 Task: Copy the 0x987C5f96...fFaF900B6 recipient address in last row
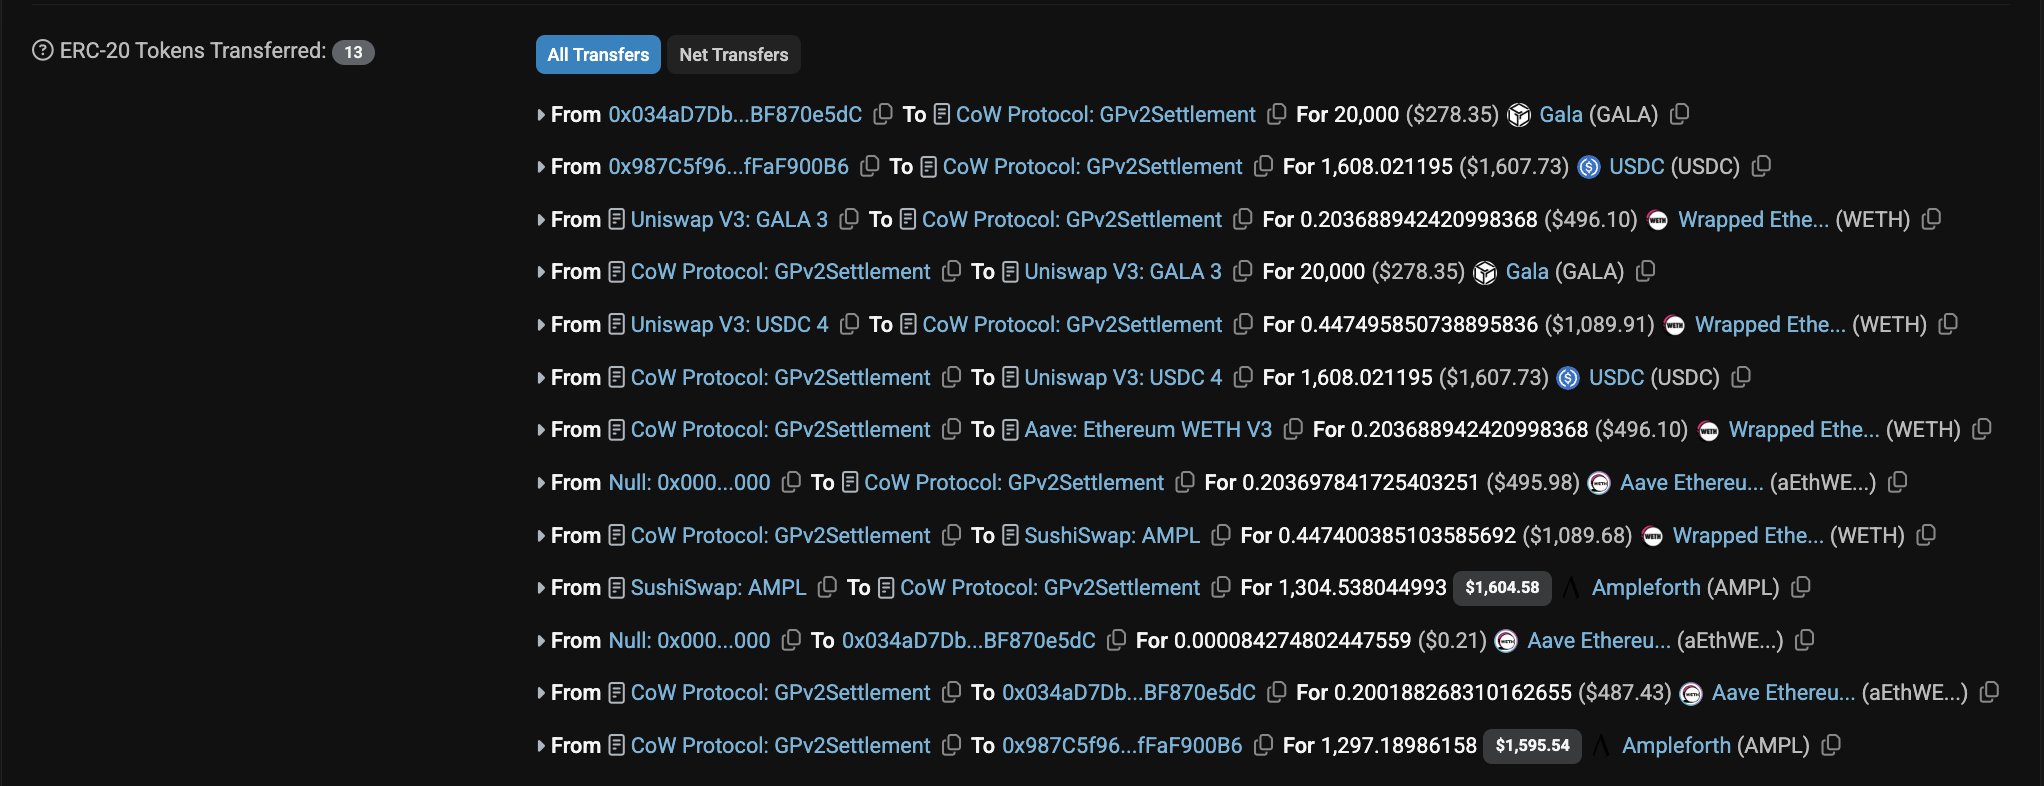(1263, 745)
